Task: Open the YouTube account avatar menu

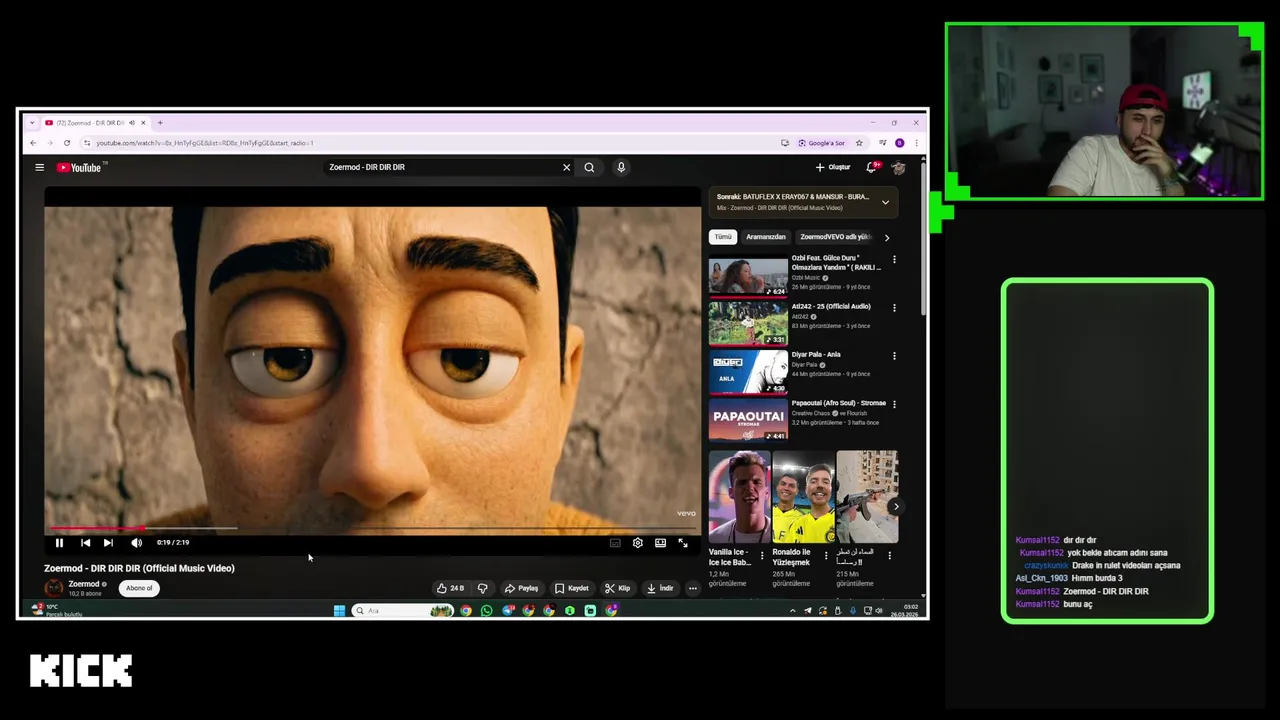Action: pos(898,167)
